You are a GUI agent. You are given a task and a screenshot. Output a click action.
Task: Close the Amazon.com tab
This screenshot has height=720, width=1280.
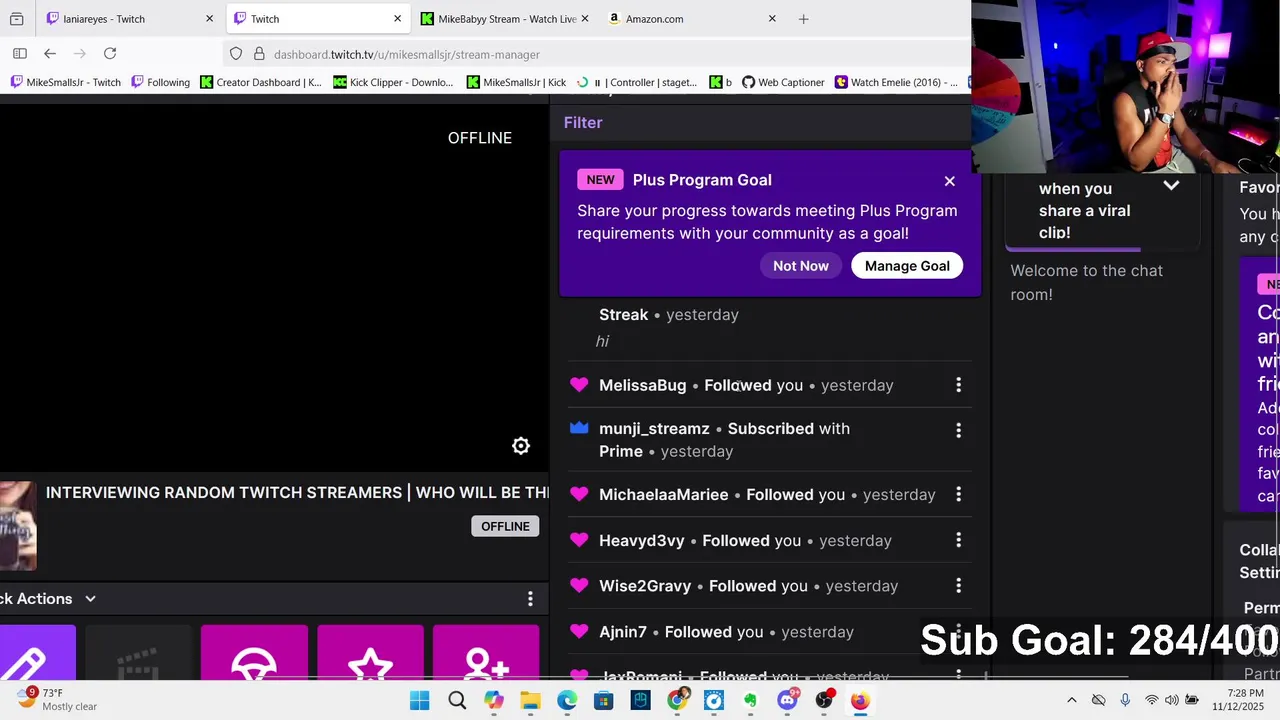click(x=772, y=19)
